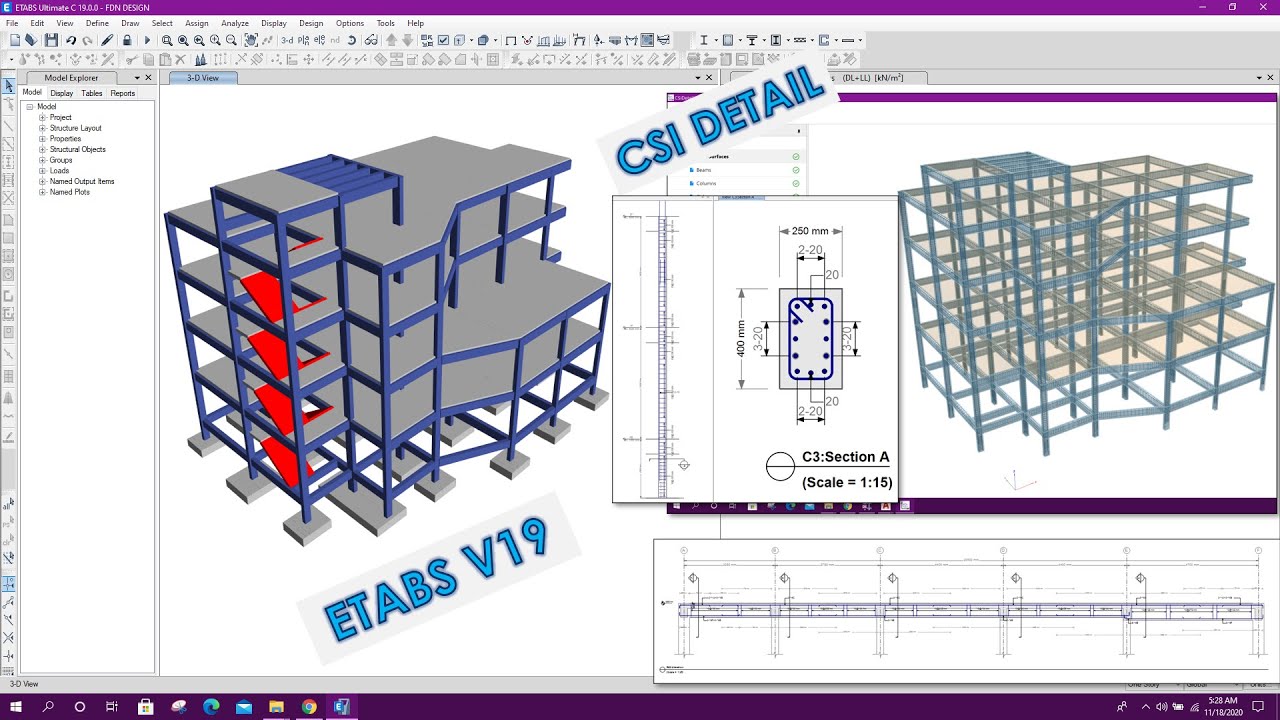Close the Model Explorer panel

149,78
